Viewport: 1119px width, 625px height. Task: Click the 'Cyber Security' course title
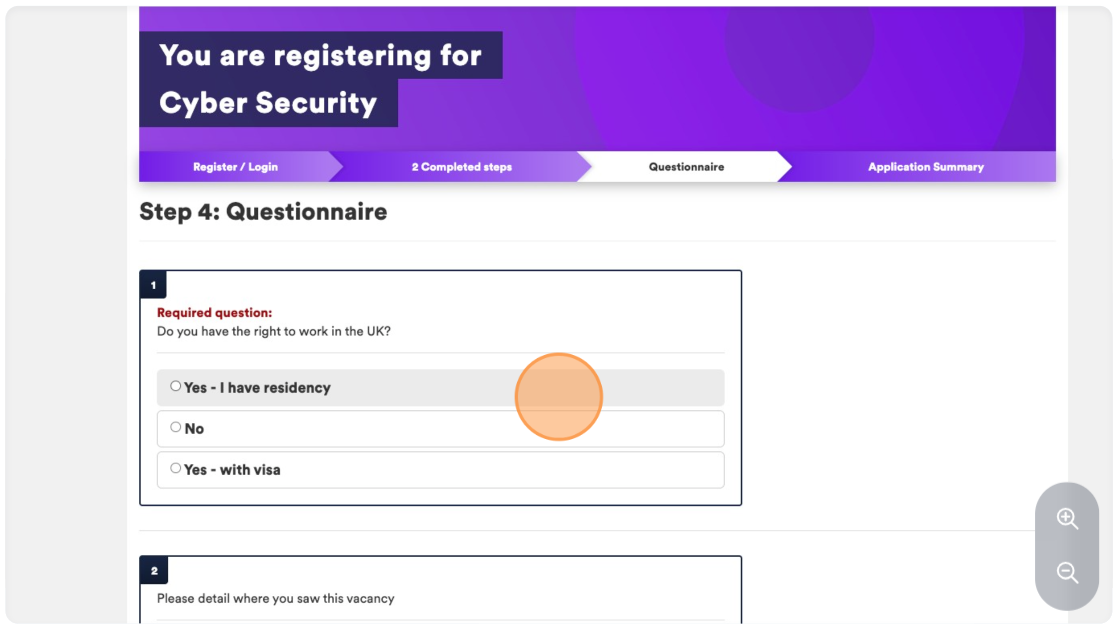(268, 103)
